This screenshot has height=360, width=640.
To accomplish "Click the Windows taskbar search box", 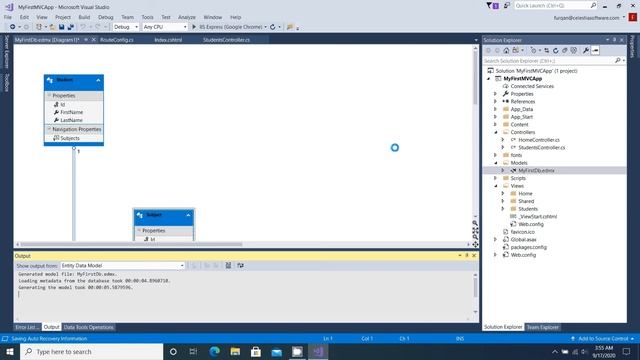I will [x=91, y=351].
